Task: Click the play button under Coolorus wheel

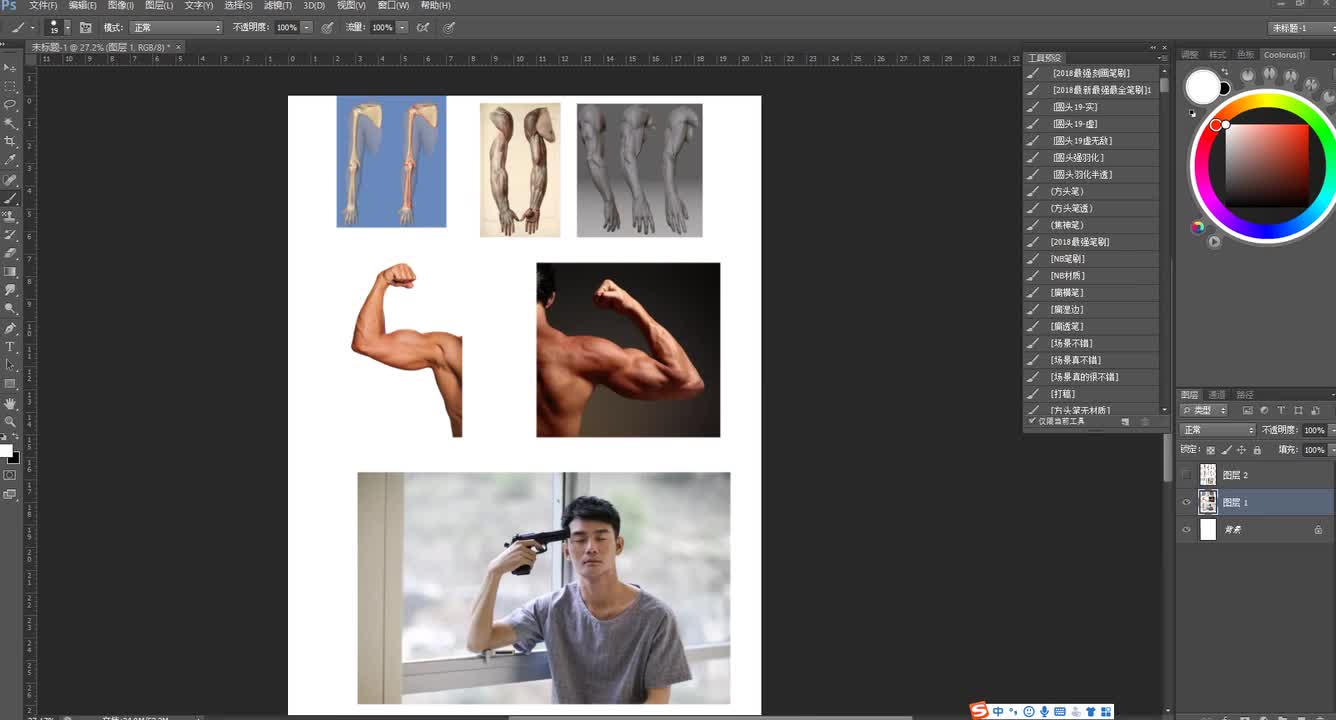Action: (1214, 242)
